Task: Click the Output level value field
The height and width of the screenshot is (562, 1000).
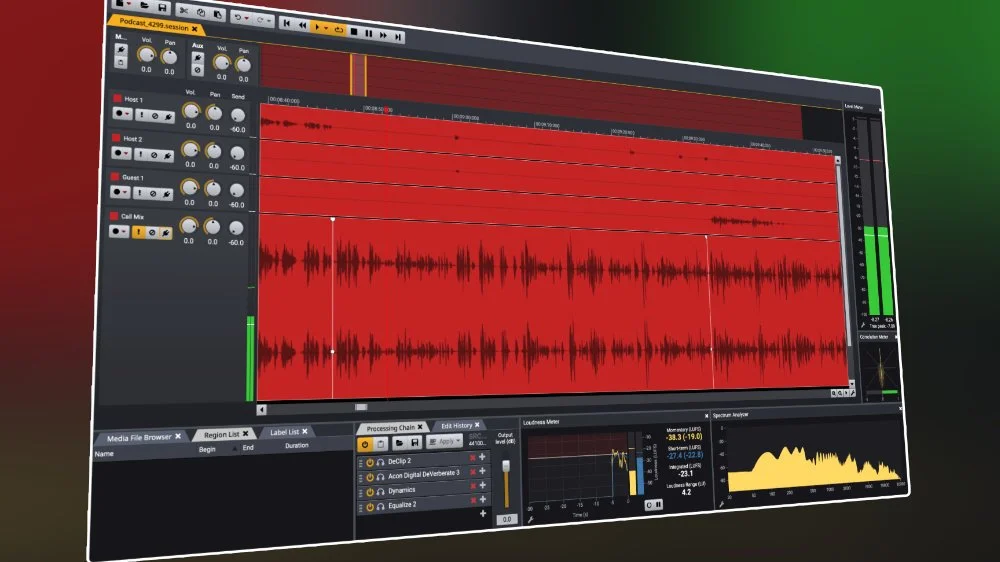Action: 506,519
